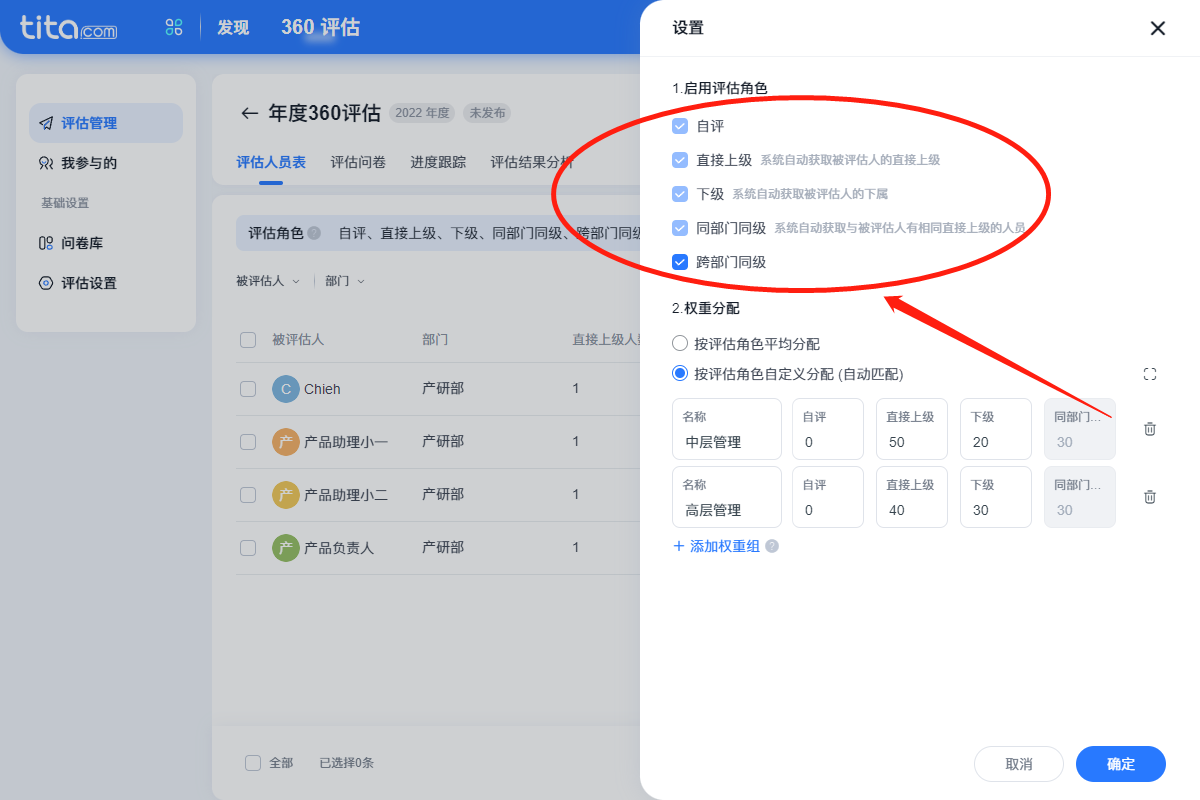Click 发现 in top navigation
Viewport: 1200px width, 800px height.
click(233, 28)
